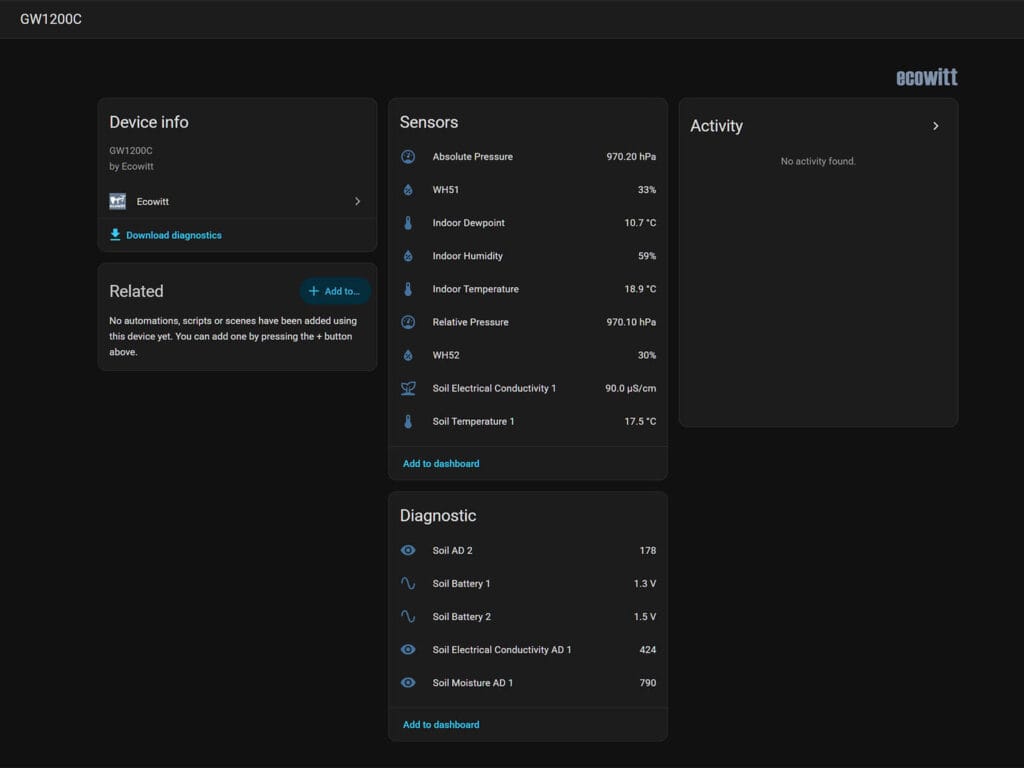1024x768 pixels.
Task: Click the 59% indoor humidity value
Action: pos(647,256)
